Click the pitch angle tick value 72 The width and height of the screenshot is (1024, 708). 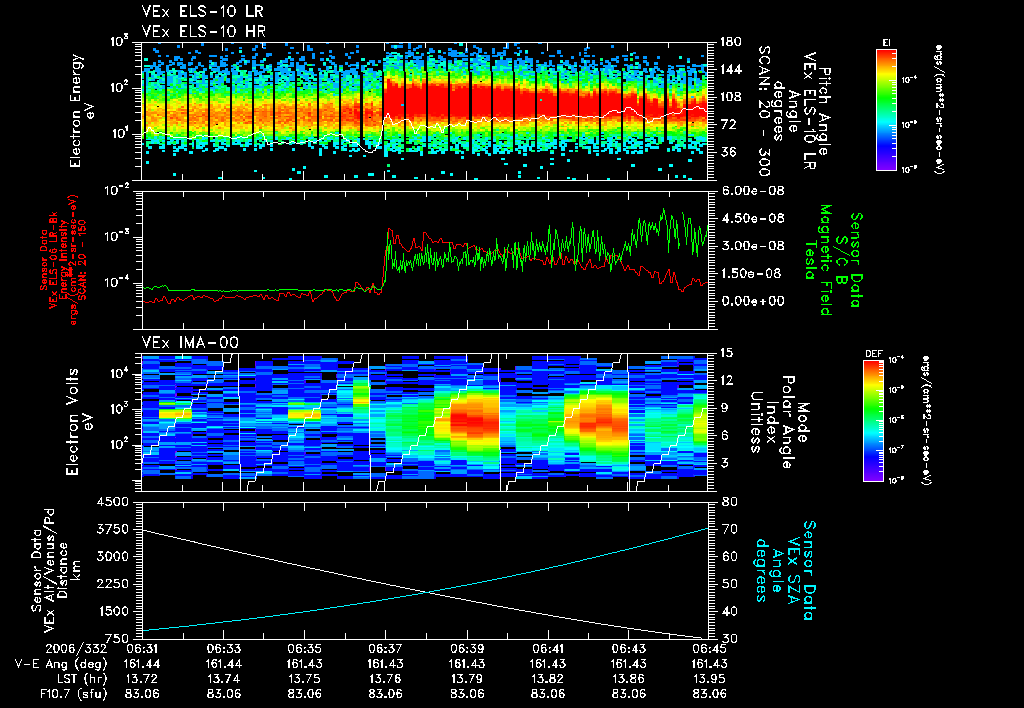728,124
